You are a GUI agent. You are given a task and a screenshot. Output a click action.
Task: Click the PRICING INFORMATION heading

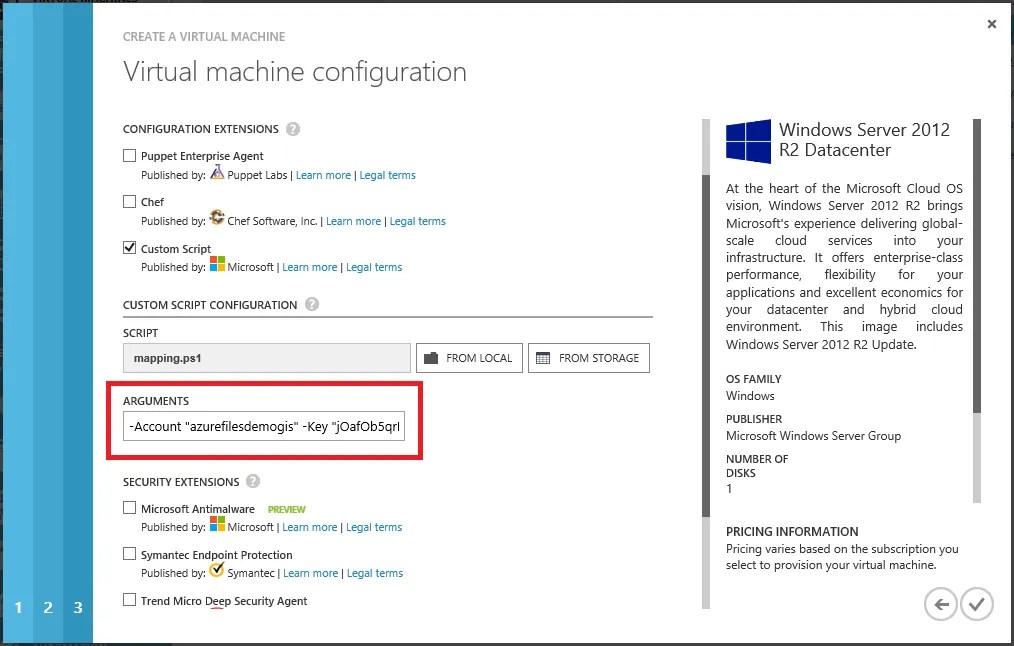(x=792, y=532)
